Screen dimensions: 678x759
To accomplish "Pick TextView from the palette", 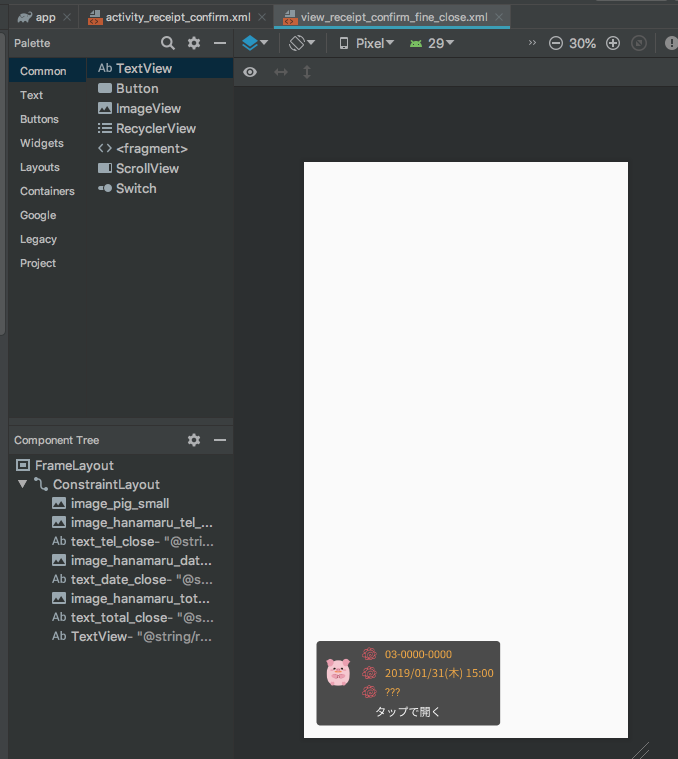I will pyautogui.click(x=160, y=68).
